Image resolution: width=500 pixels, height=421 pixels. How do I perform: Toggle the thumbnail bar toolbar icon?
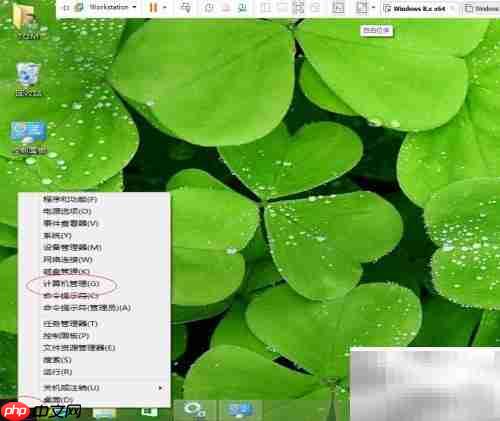(282, 7)
